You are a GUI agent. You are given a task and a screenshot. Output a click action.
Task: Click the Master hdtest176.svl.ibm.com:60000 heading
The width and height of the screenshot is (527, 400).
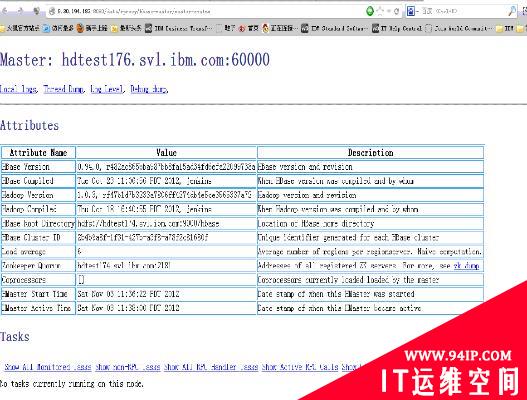point(135,60)
